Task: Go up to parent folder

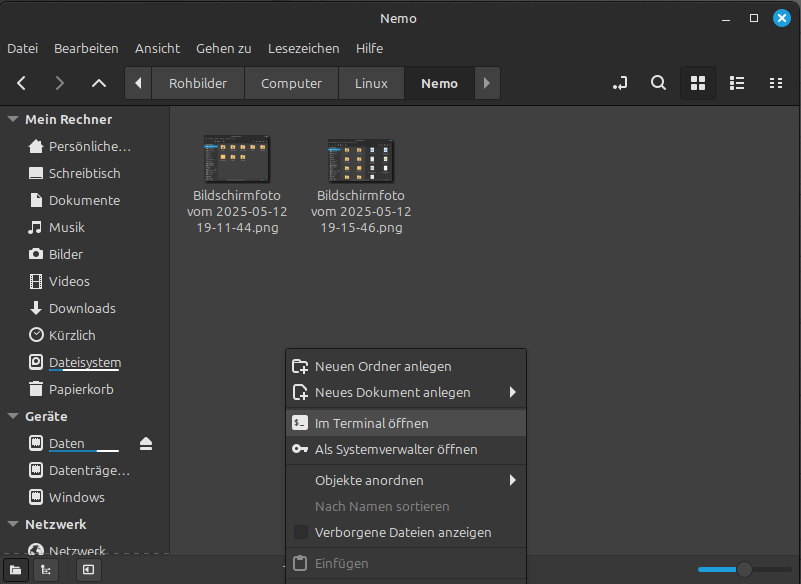Action: [98, 83]
